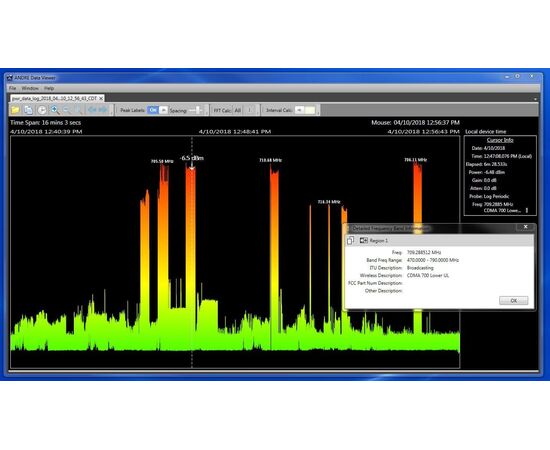Click the Band Freq Range value in dialog

click(x=433, y=260)
